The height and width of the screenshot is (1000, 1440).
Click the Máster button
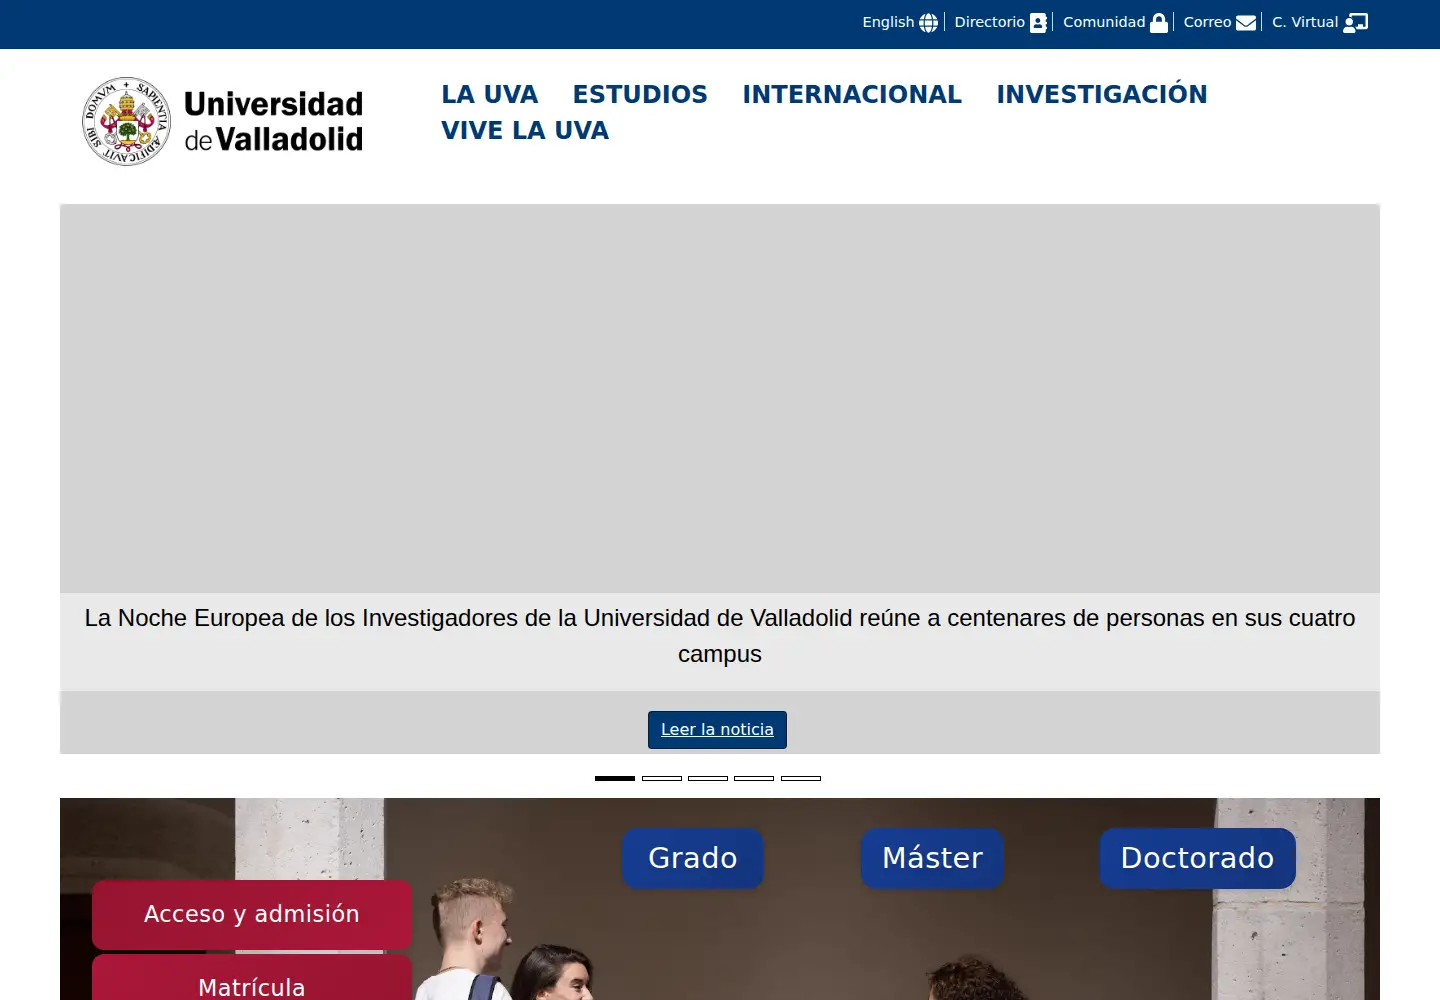coord(933,858)
